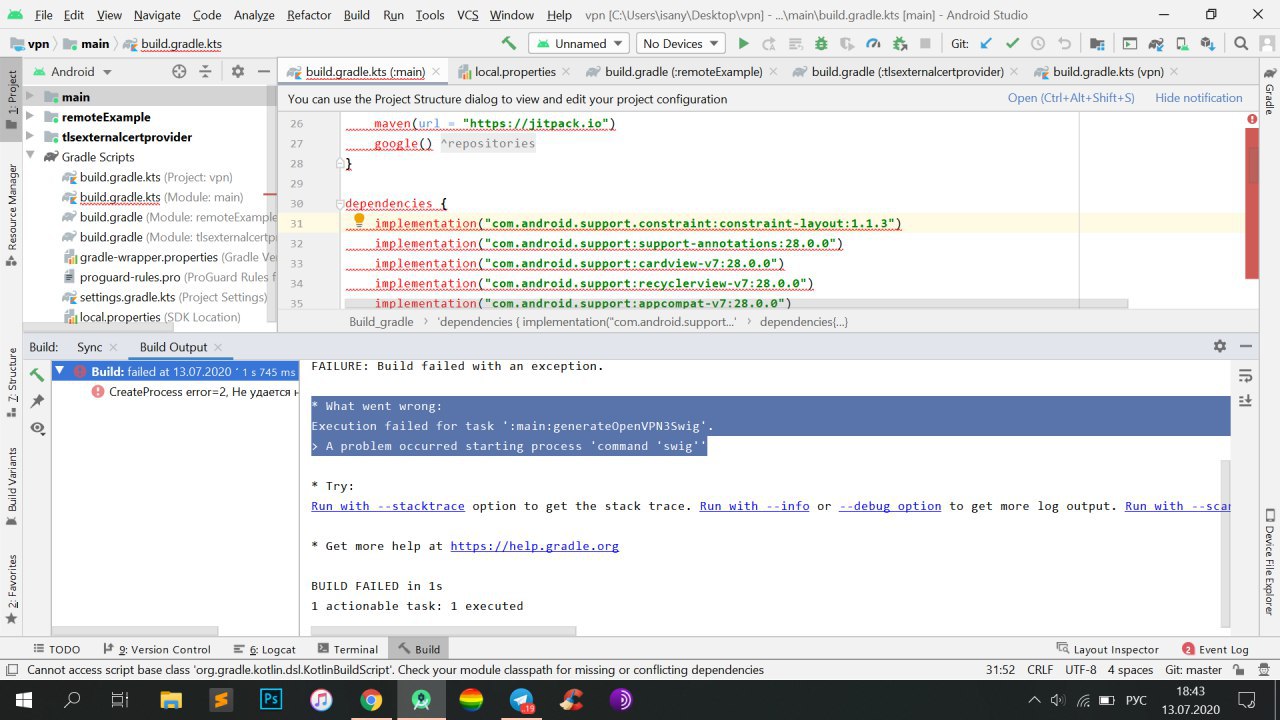Toggle pin tab in Build panel
Screen dimensions: 1280x720
pyautogui.click(x=37, y=401)
